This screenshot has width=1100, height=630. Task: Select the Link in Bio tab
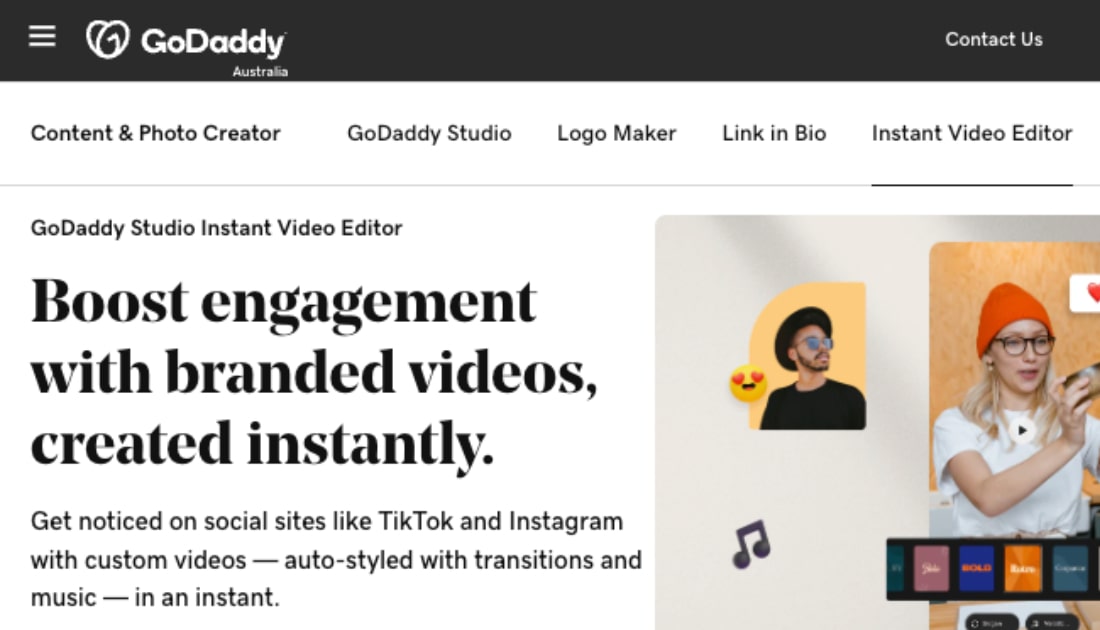774,133
